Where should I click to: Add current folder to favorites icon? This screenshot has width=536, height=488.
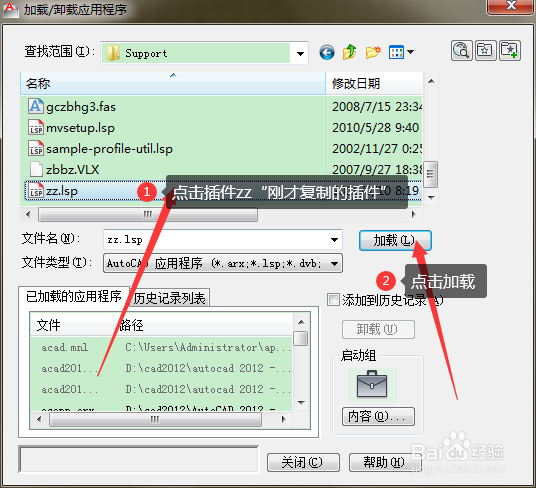(510, 51)
